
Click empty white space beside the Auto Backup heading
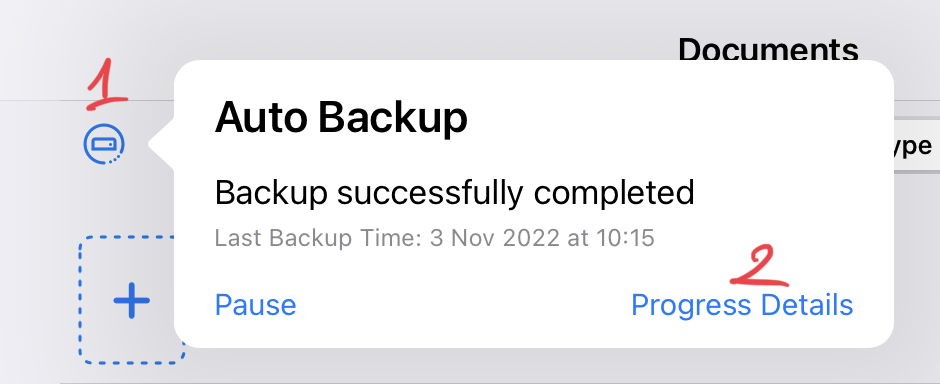point(659,117)
